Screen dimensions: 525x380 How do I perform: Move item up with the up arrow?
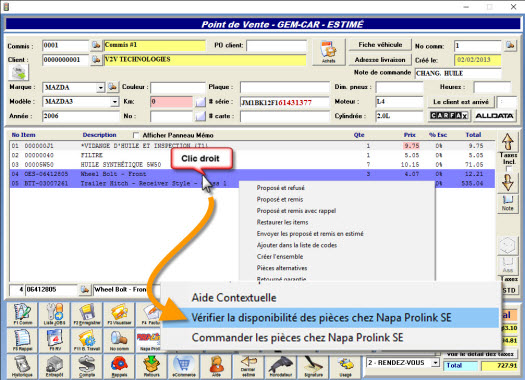click(x=508, y=142)
